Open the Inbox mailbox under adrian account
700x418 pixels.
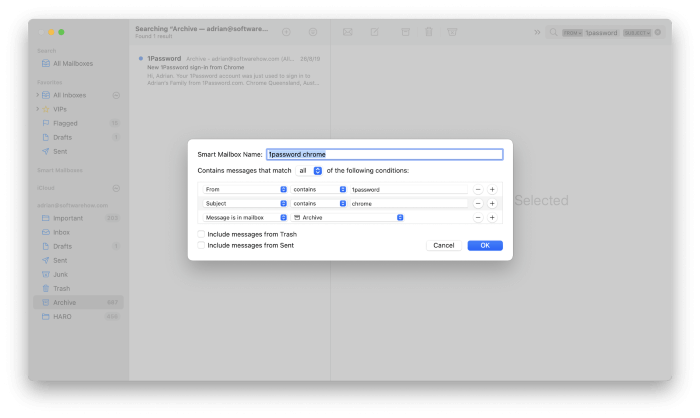pyautogui.click(x=78, y=232)
